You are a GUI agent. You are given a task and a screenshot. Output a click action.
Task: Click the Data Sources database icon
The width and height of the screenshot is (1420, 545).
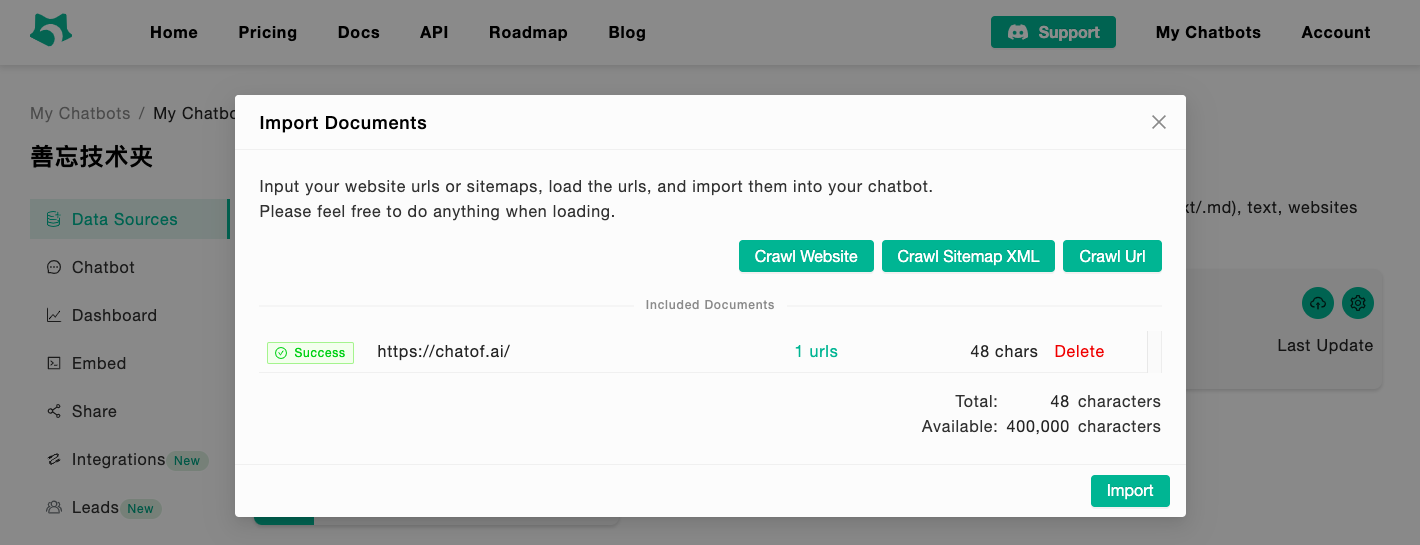[54, 219]
